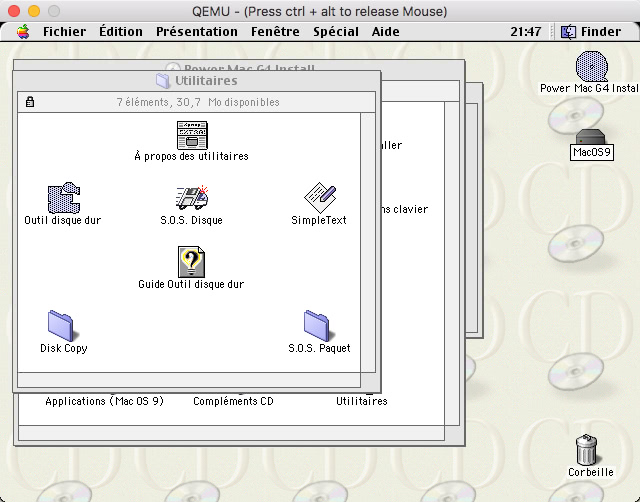Image resolution: width=640 pixels, height=502 pixels.
Task: Click Applications (Mac OS 9) in the back window
Action: pos(104,401)
